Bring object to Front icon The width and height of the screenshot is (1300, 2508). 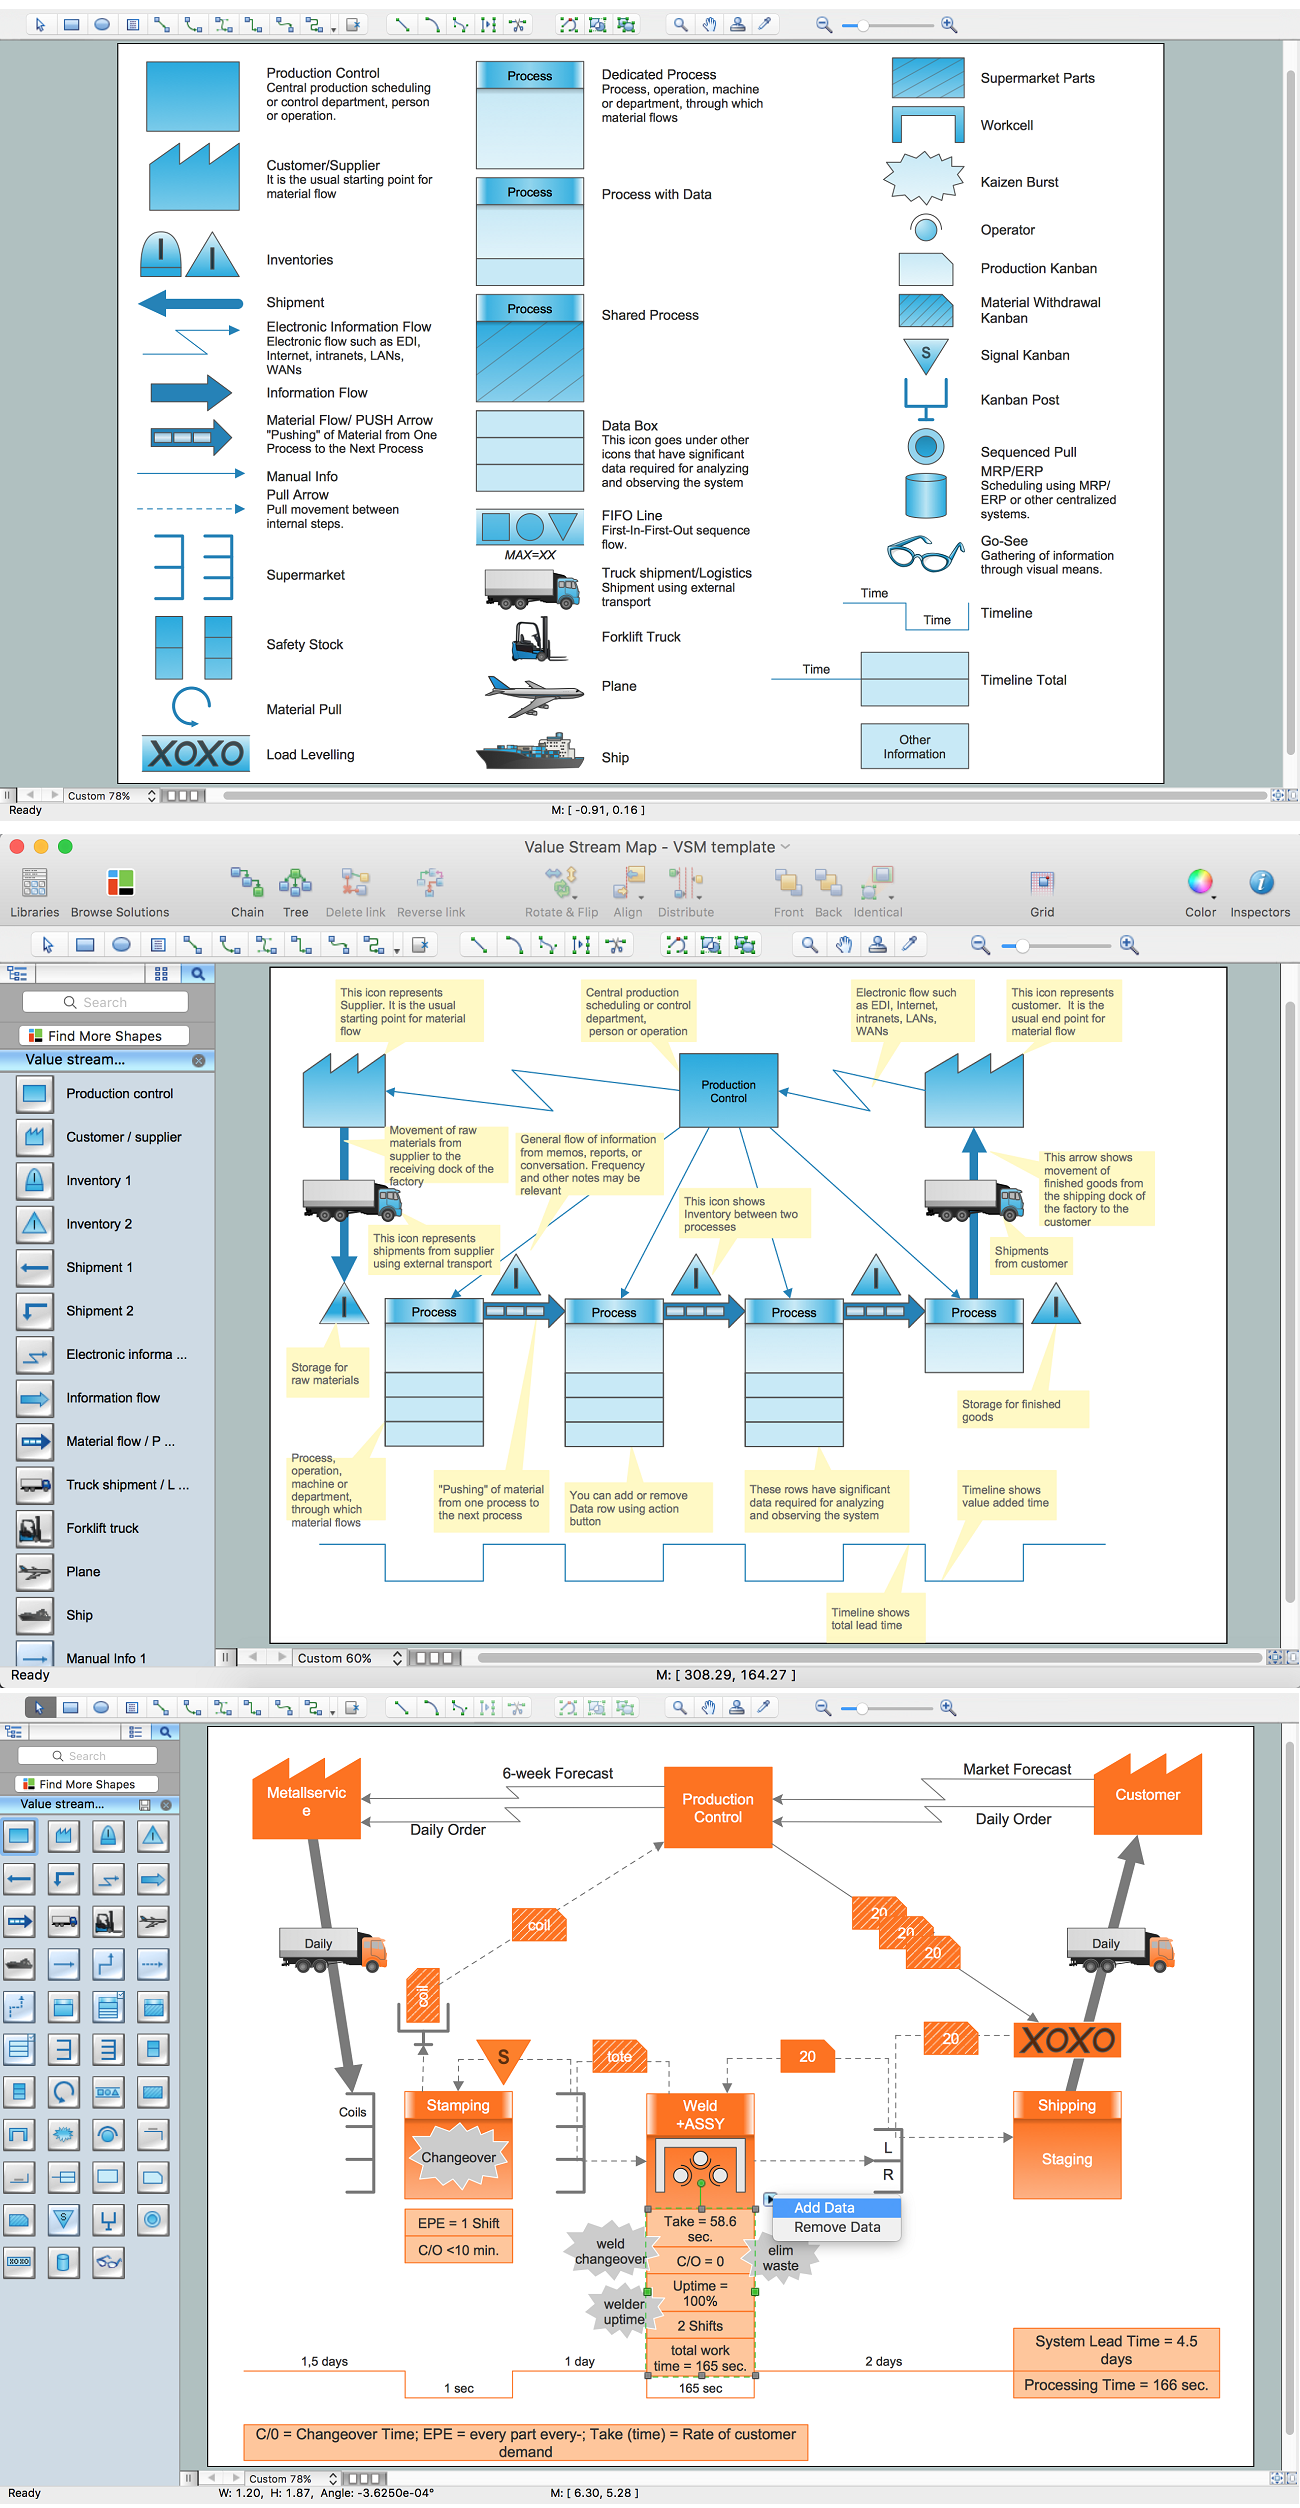point(788,891)
